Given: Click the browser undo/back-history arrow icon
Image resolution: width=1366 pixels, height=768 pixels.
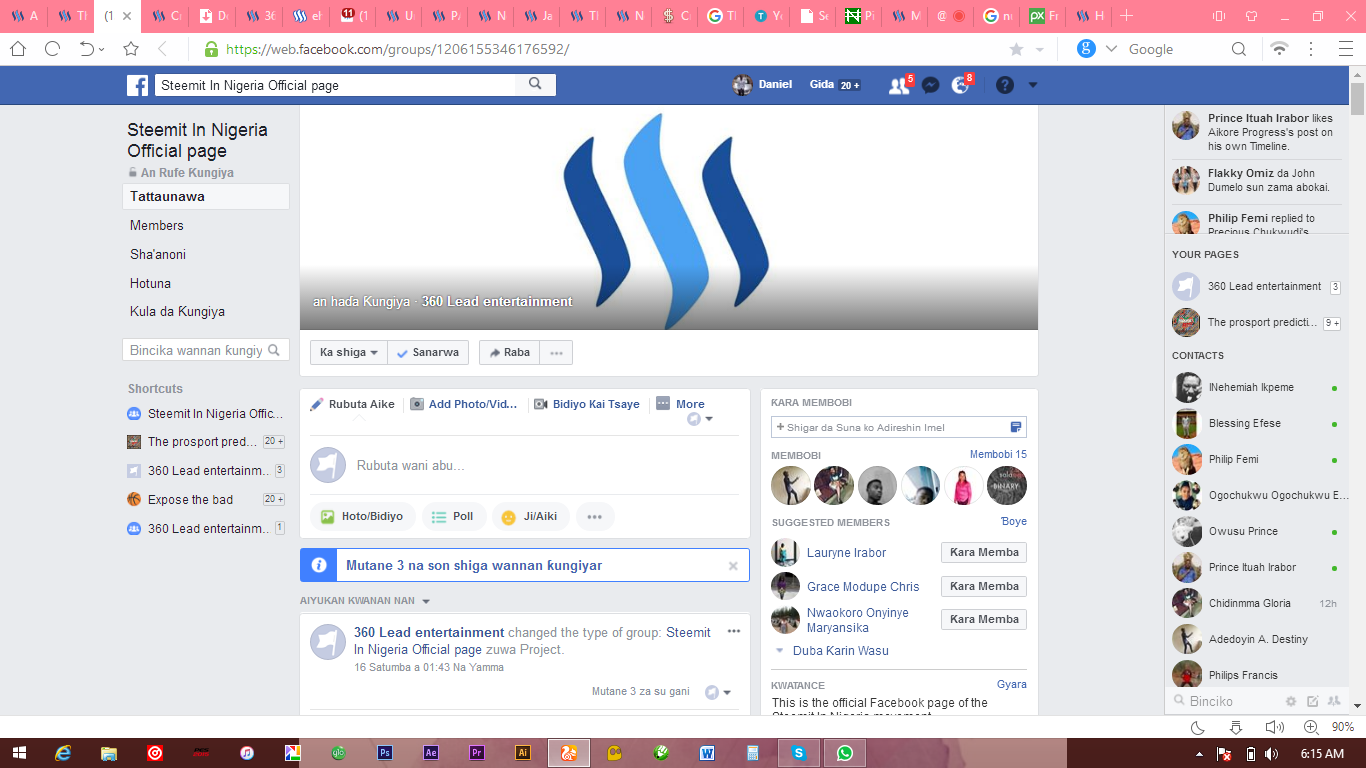Looking at the screenshot, I should (88, 48).
